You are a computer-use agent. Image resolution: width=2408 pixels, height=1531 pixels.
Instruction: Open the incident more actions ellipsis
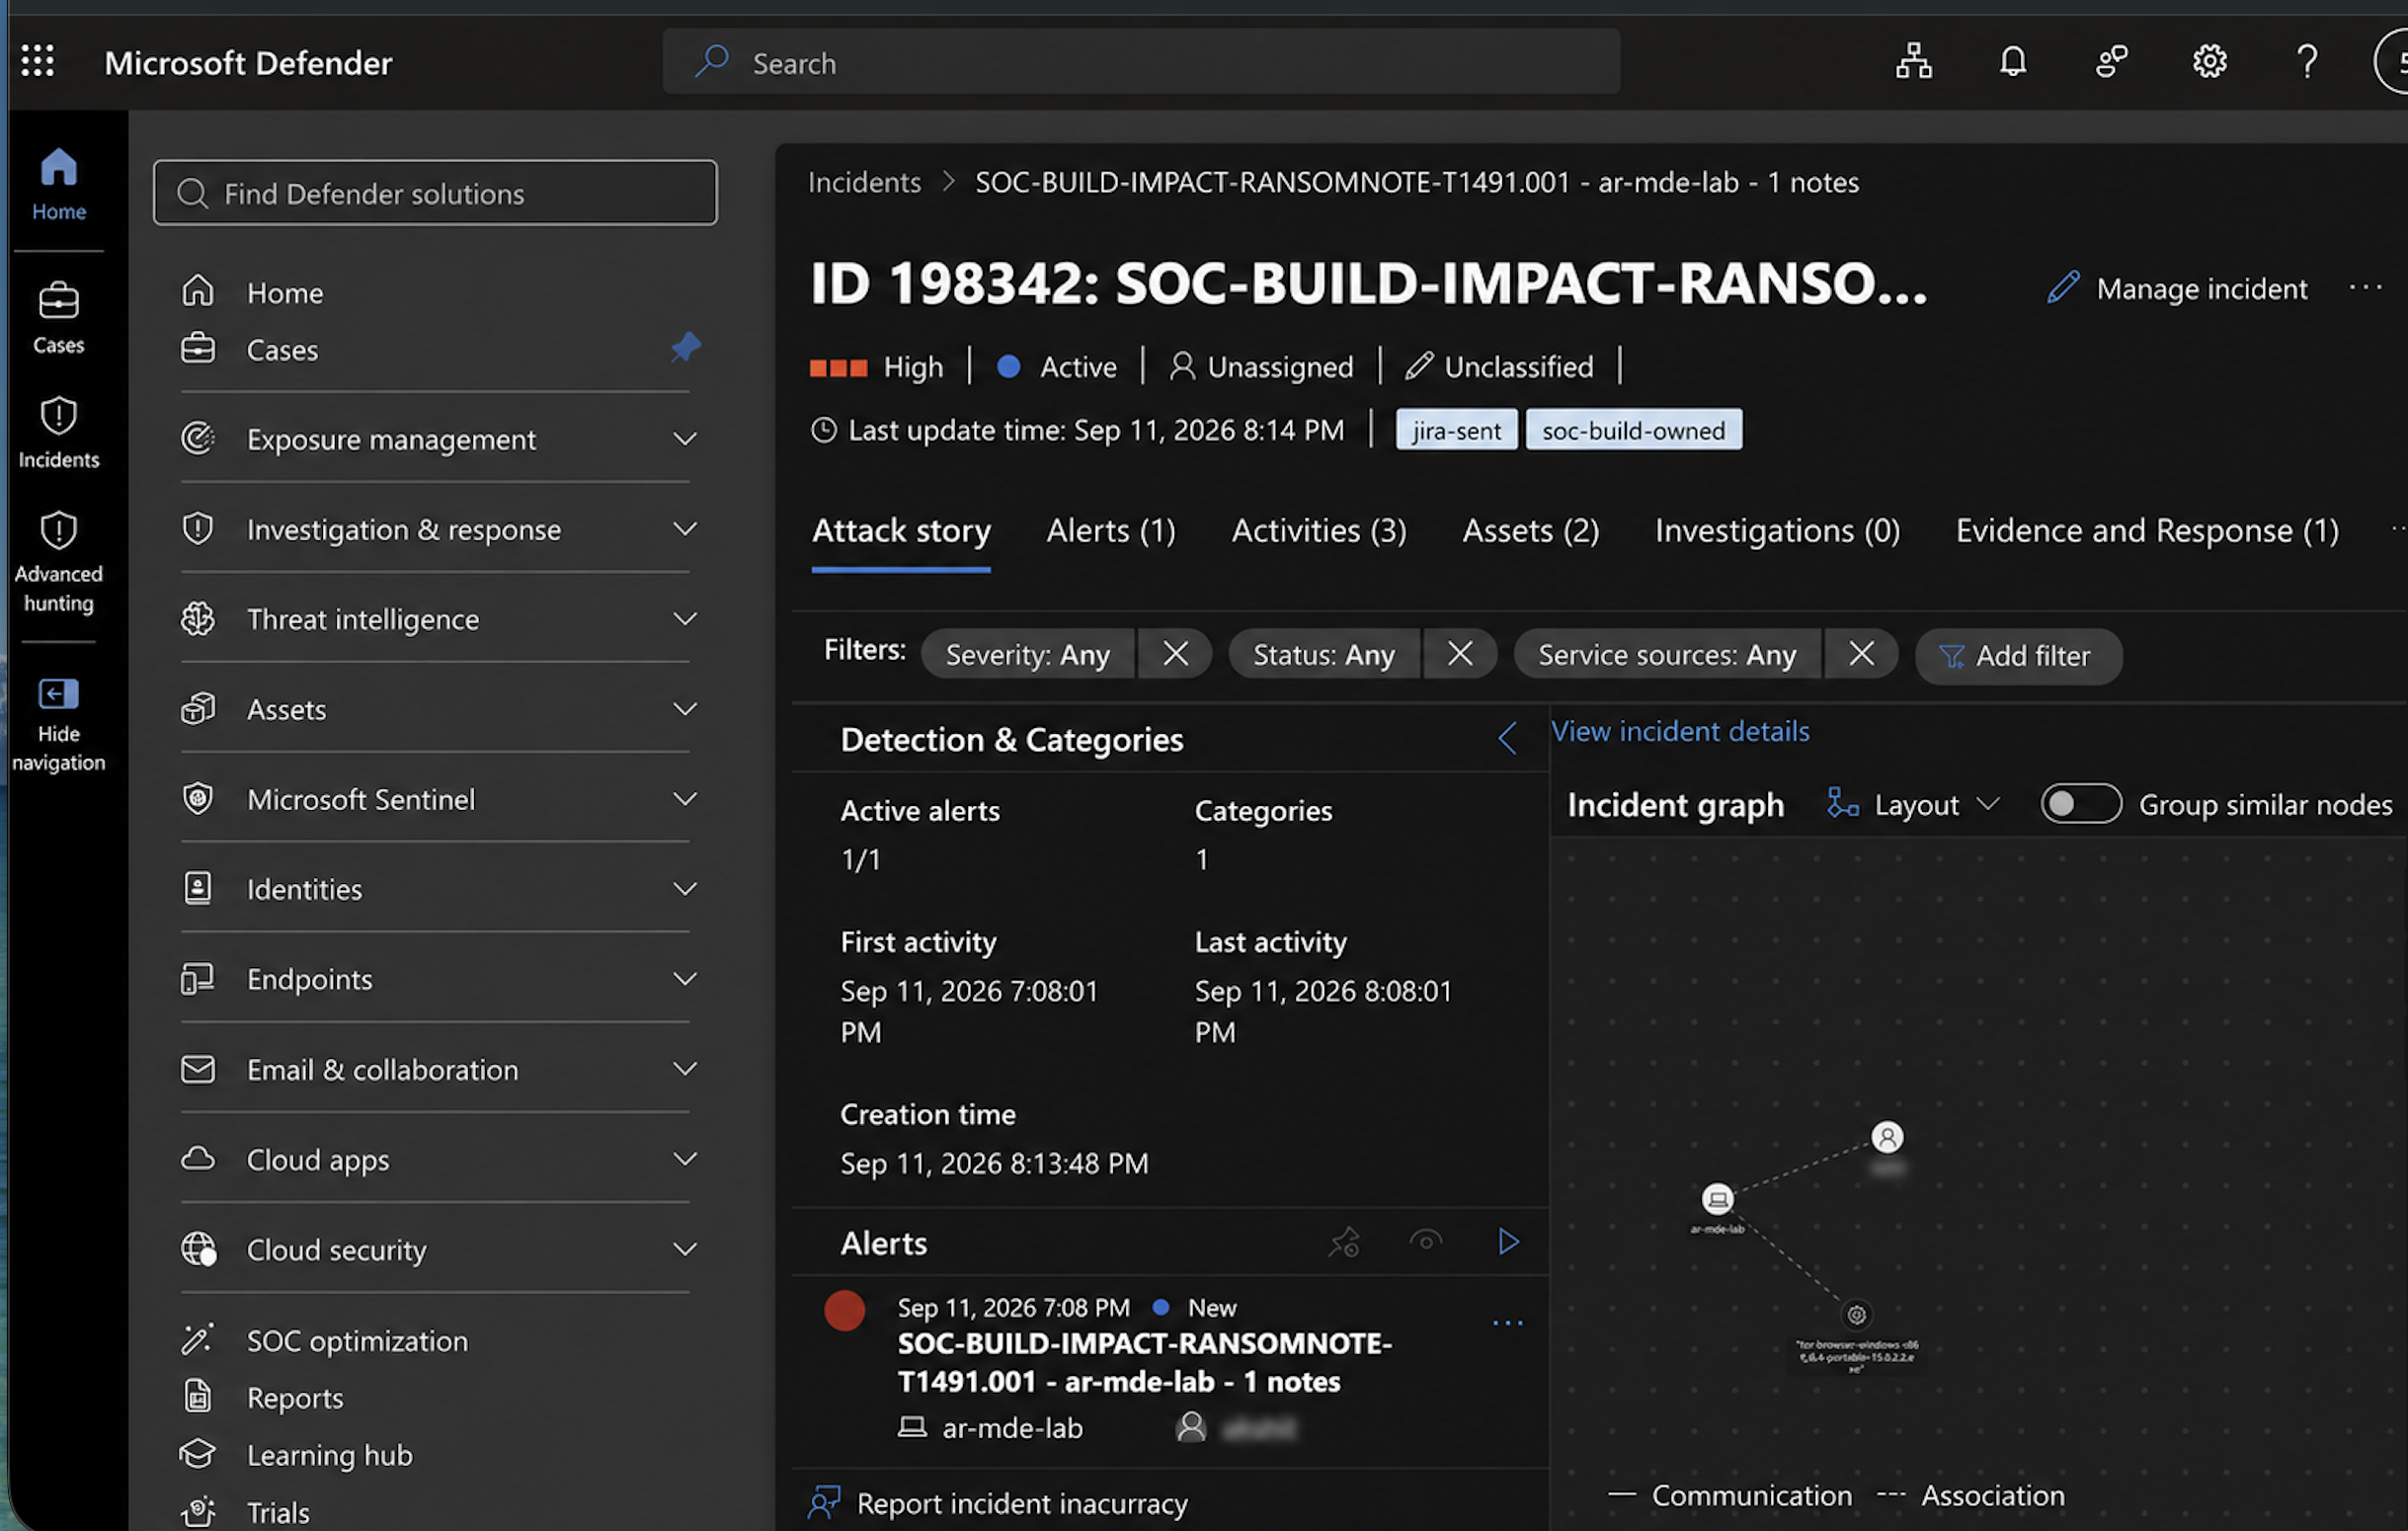(x=2366, y=287)
